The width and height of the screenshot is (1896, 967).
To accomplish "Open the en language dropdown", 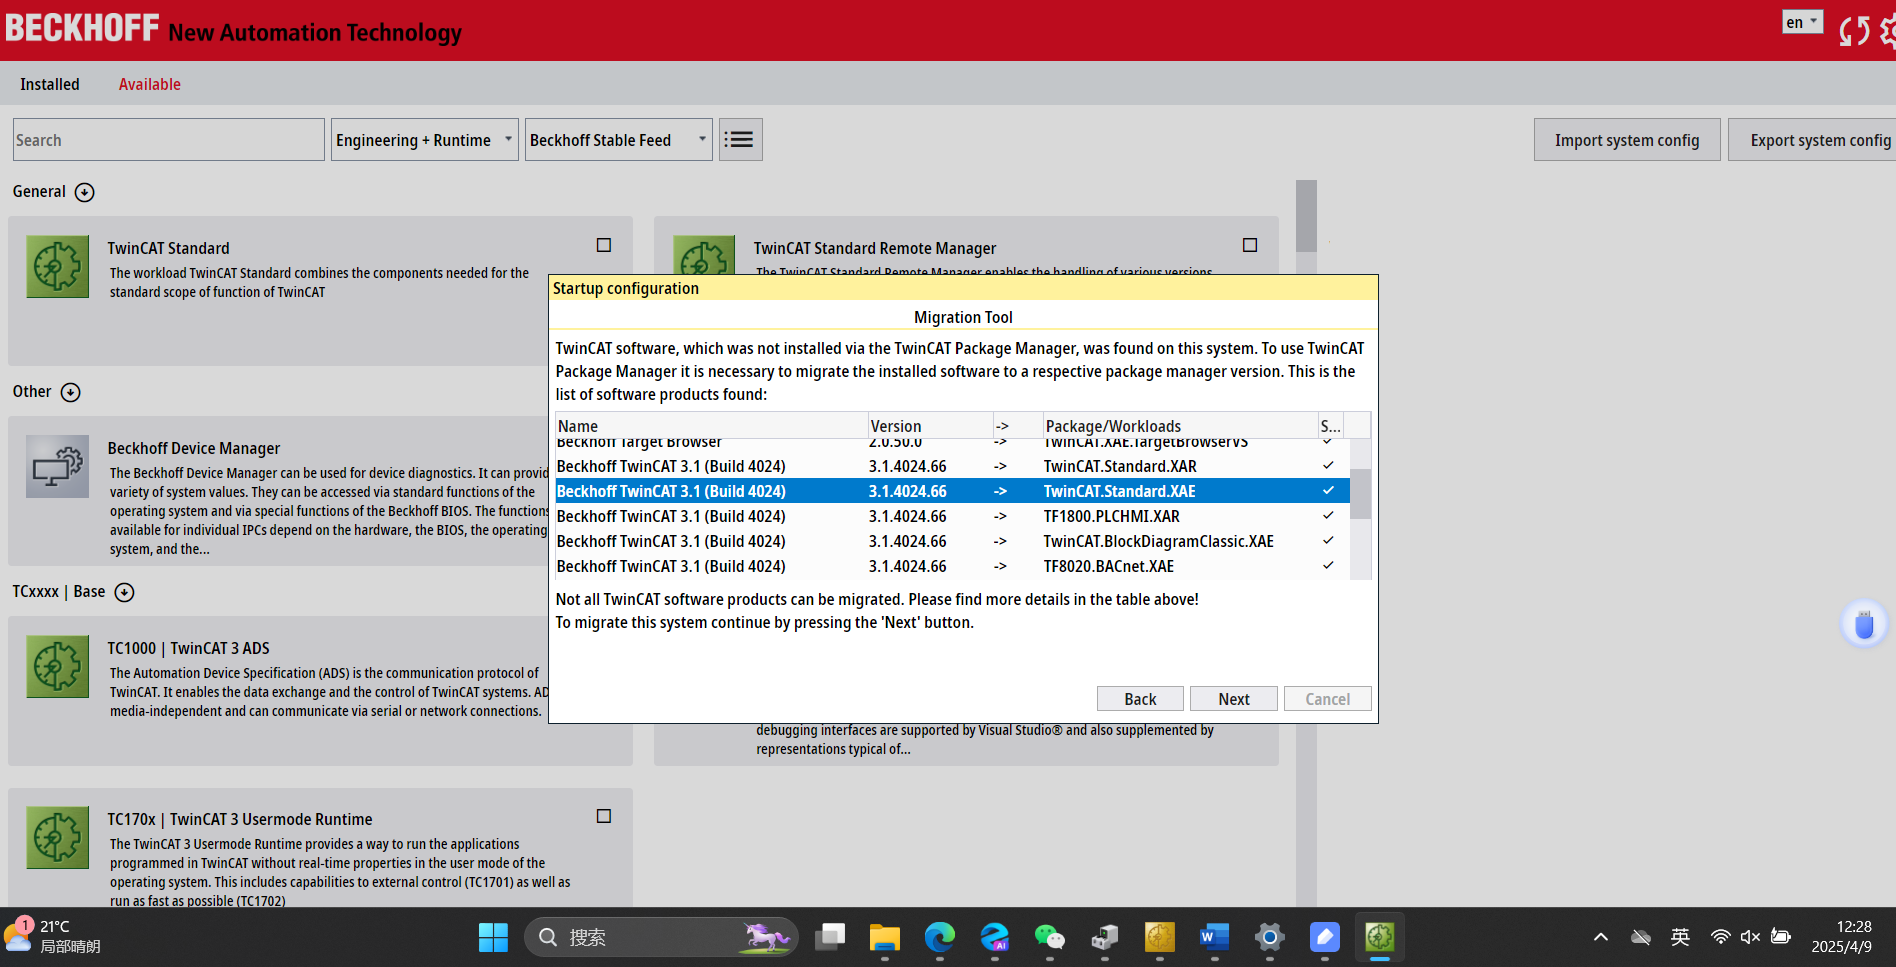I will coord(1803,22).
